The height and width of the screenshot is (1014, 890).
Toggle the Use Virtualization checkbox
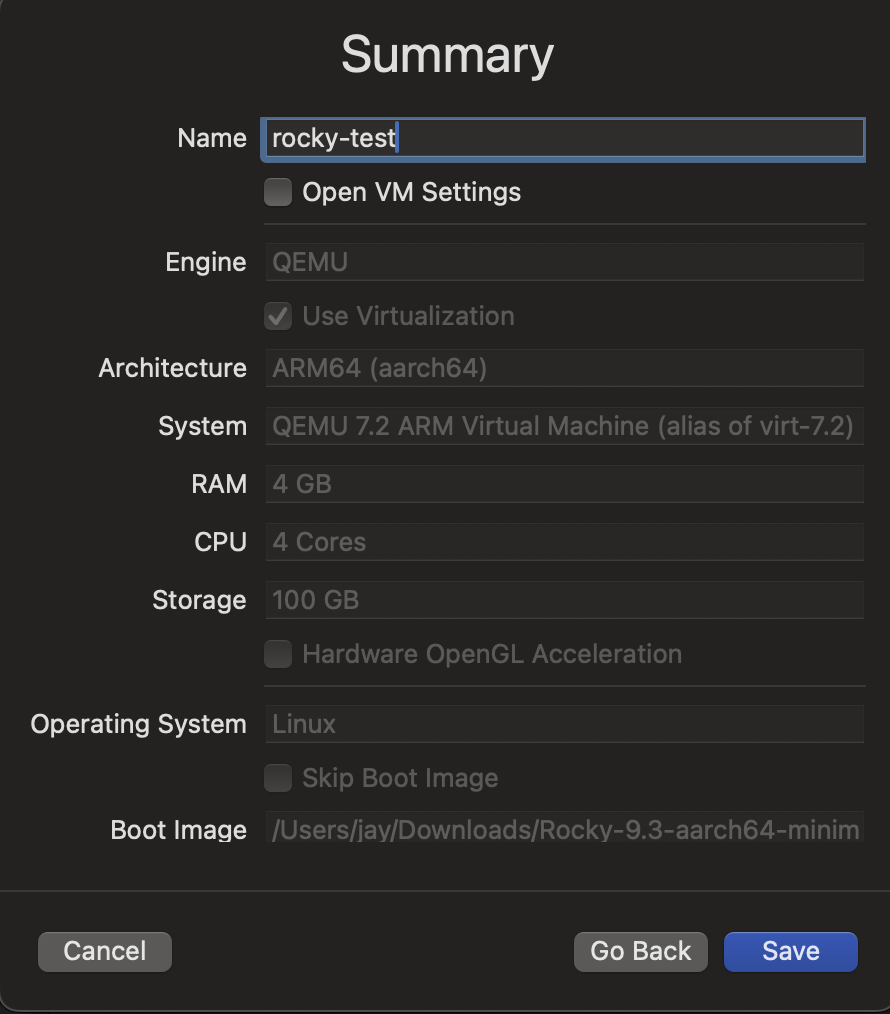(x=278, y=317)
